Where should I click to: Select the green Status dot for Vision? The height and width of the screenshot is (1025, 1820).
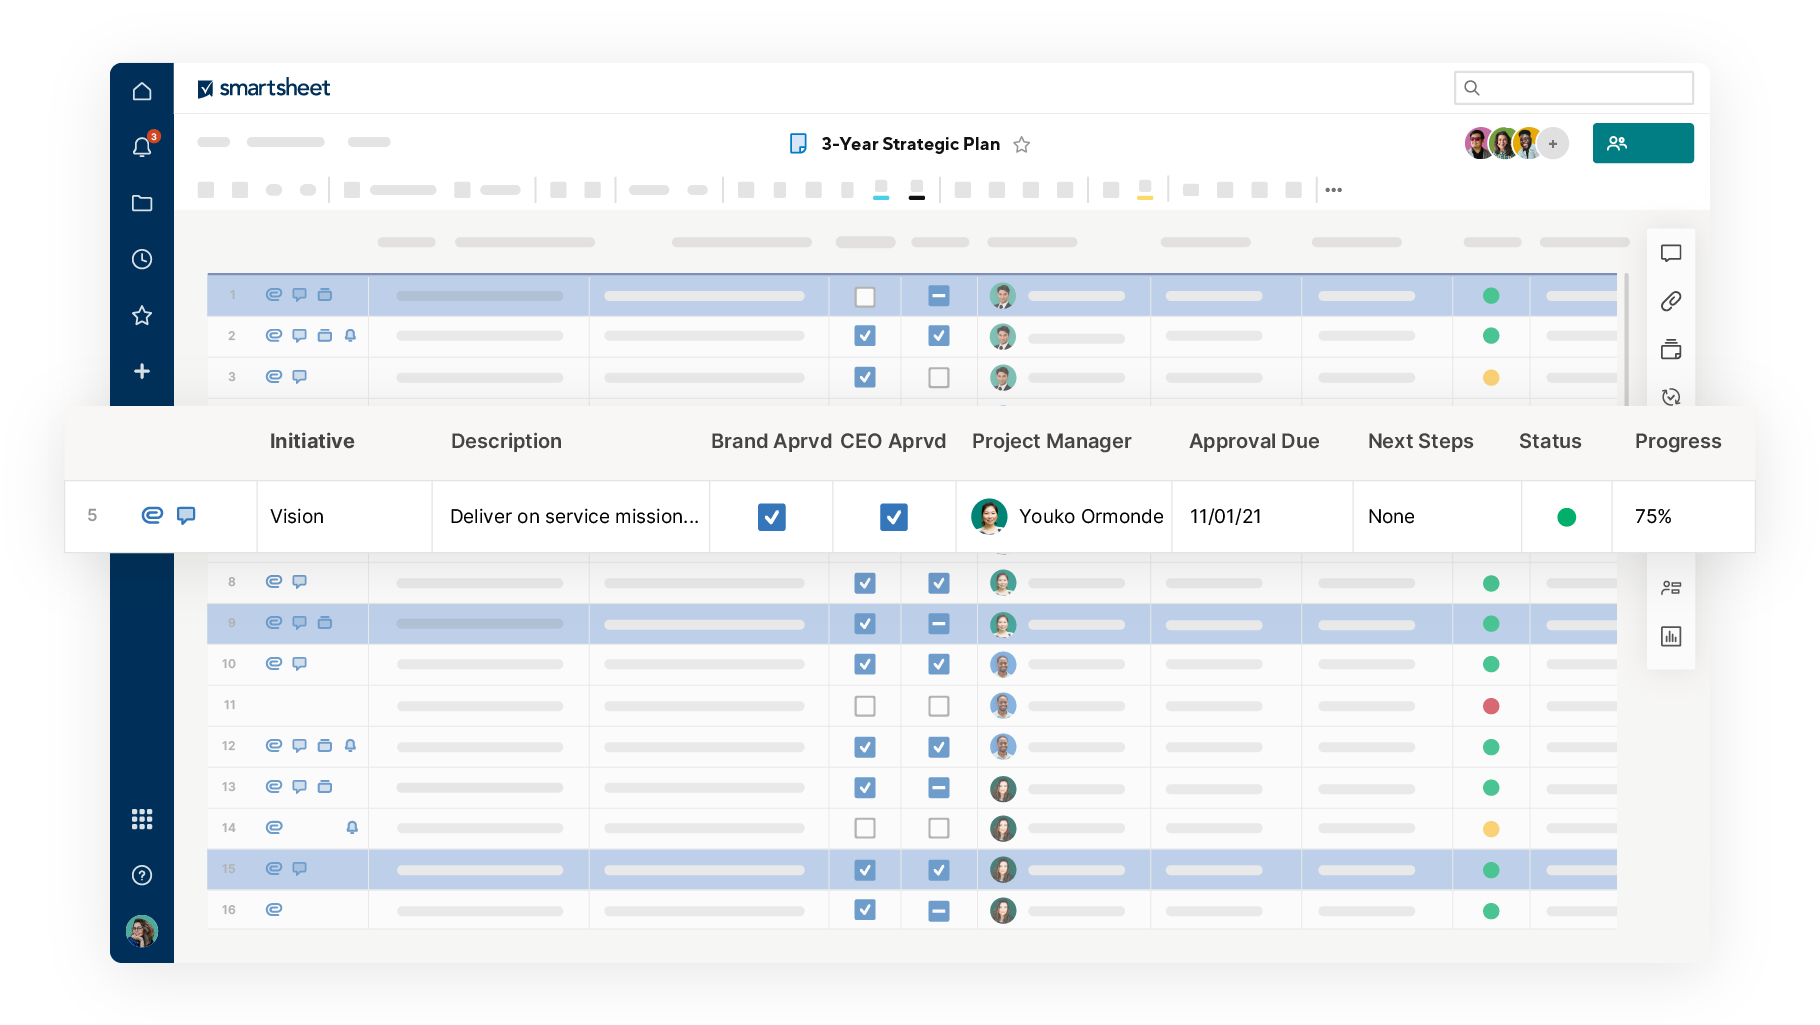(1566, 517)
